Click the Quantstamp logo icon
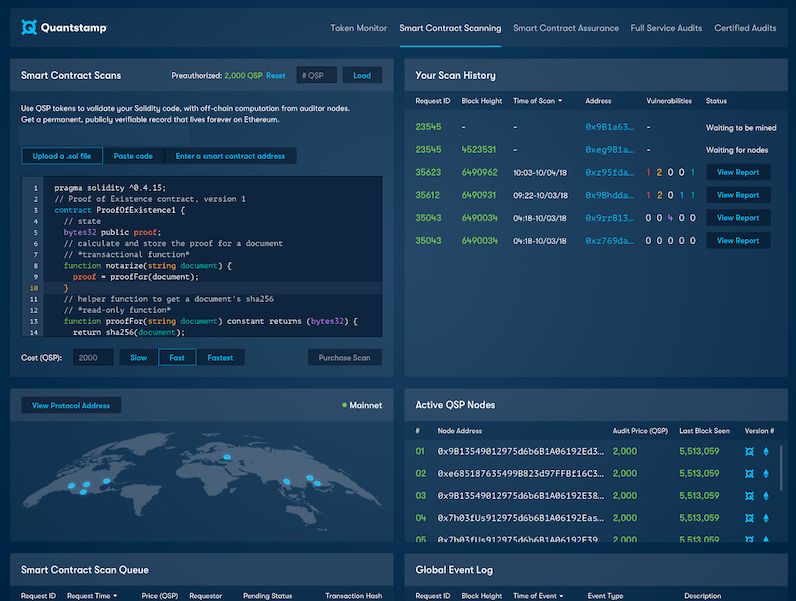The height and width of the screenshot is (601, 796). pos(29,27)
